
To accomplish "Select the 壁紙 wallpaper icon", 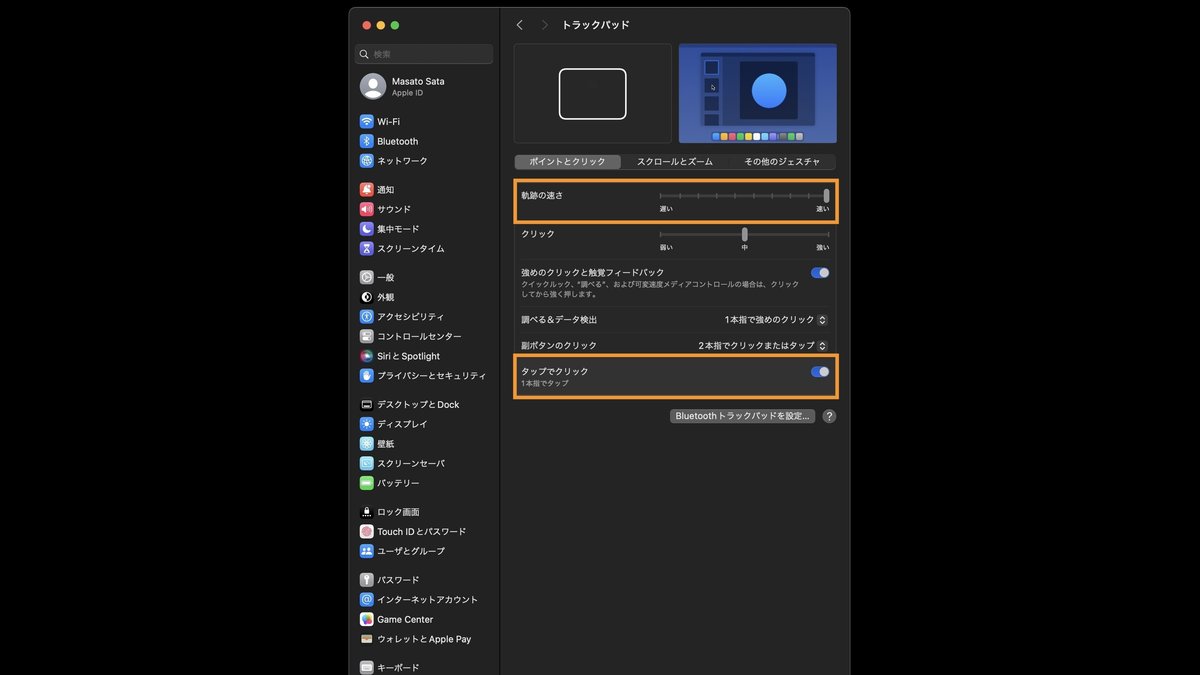I will click(367, 443).
